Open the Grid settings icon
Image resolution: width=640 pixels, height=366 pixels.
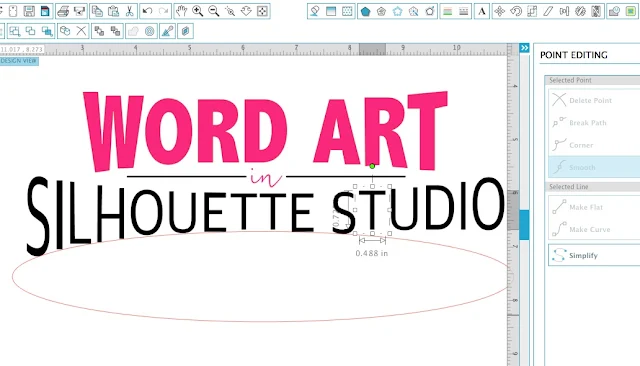(347, 11)
